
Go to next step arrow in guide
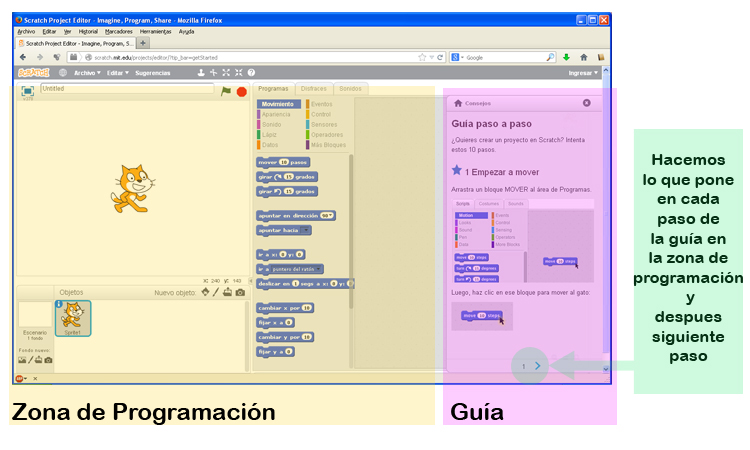pos(538,366)
